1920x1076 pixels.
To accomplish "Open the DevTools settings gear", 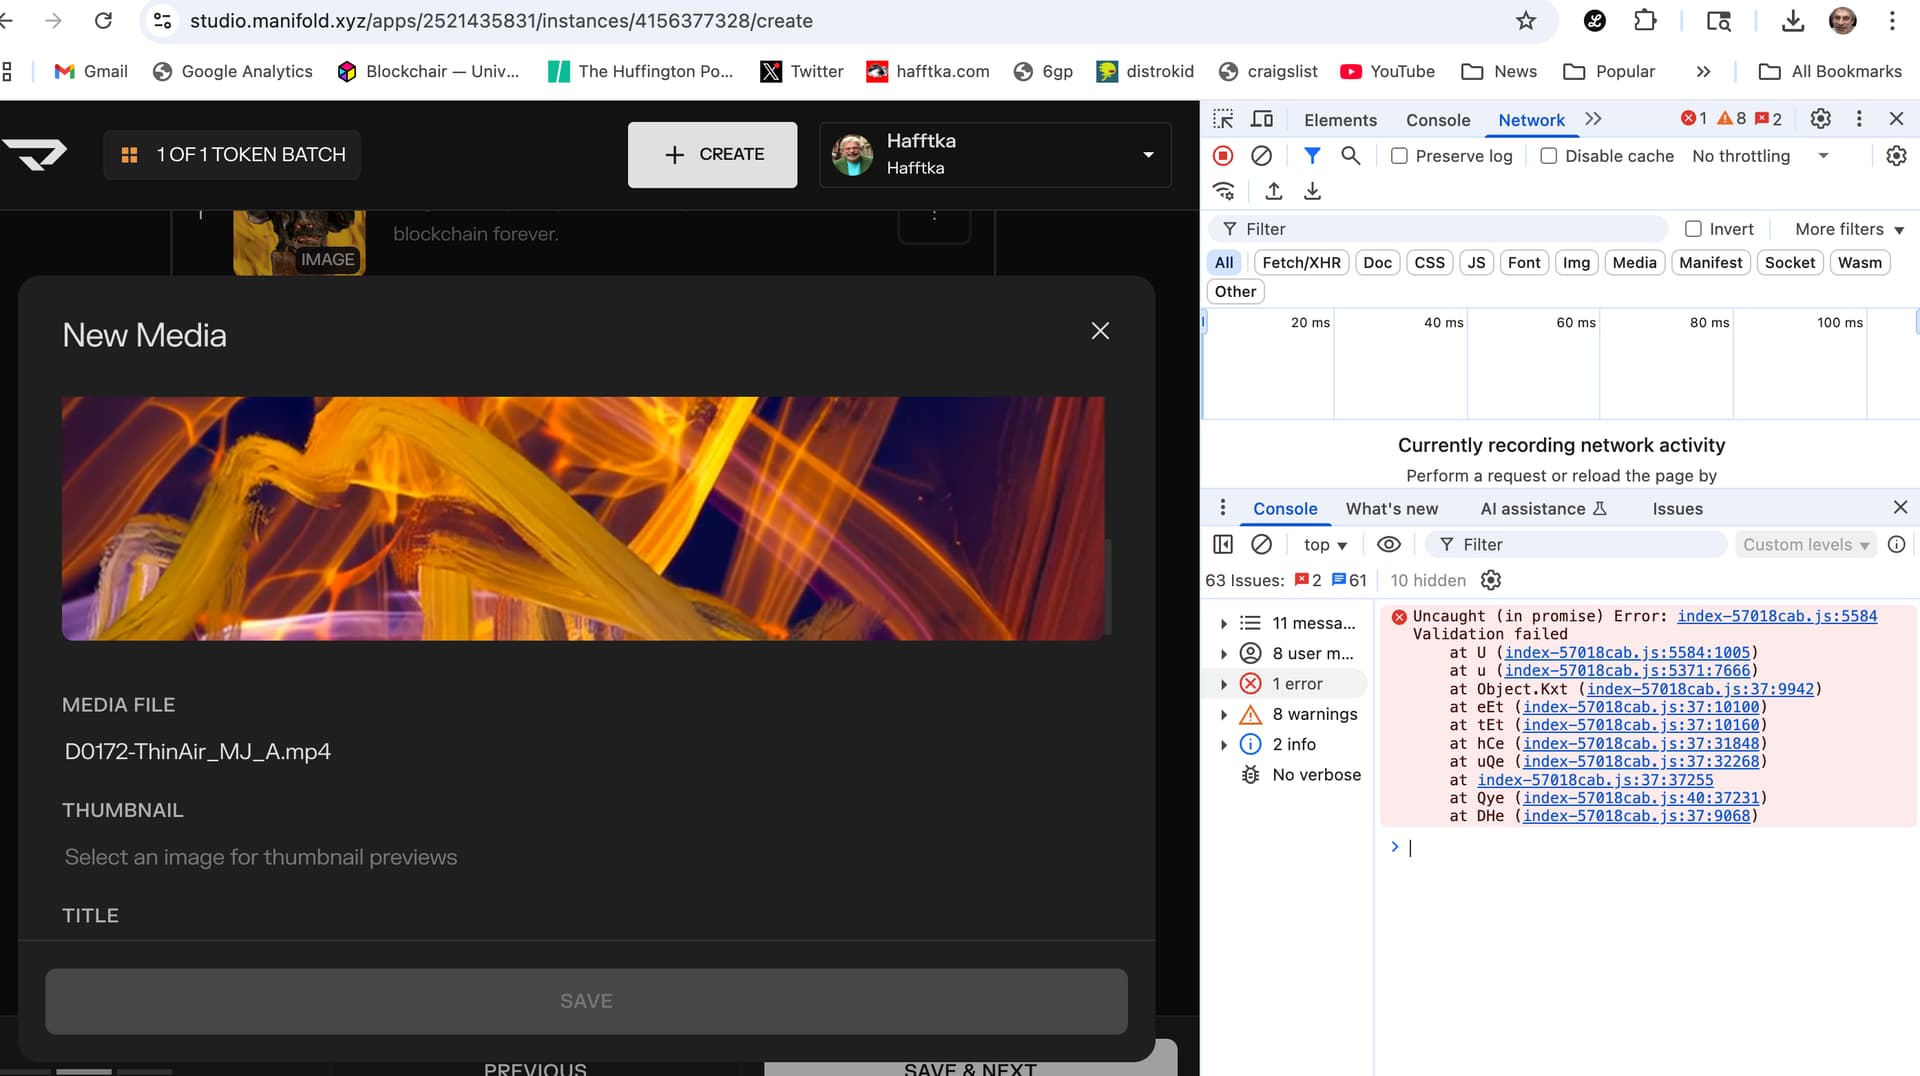I will (x=1820, y=119).
